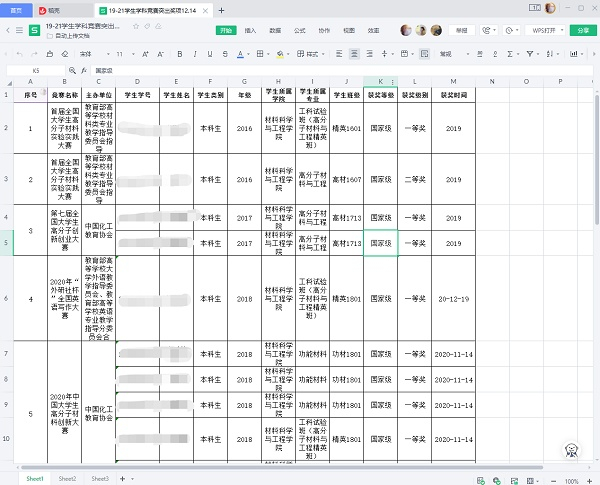
Task: Click the merge cells icon
Action: point(404,54)
